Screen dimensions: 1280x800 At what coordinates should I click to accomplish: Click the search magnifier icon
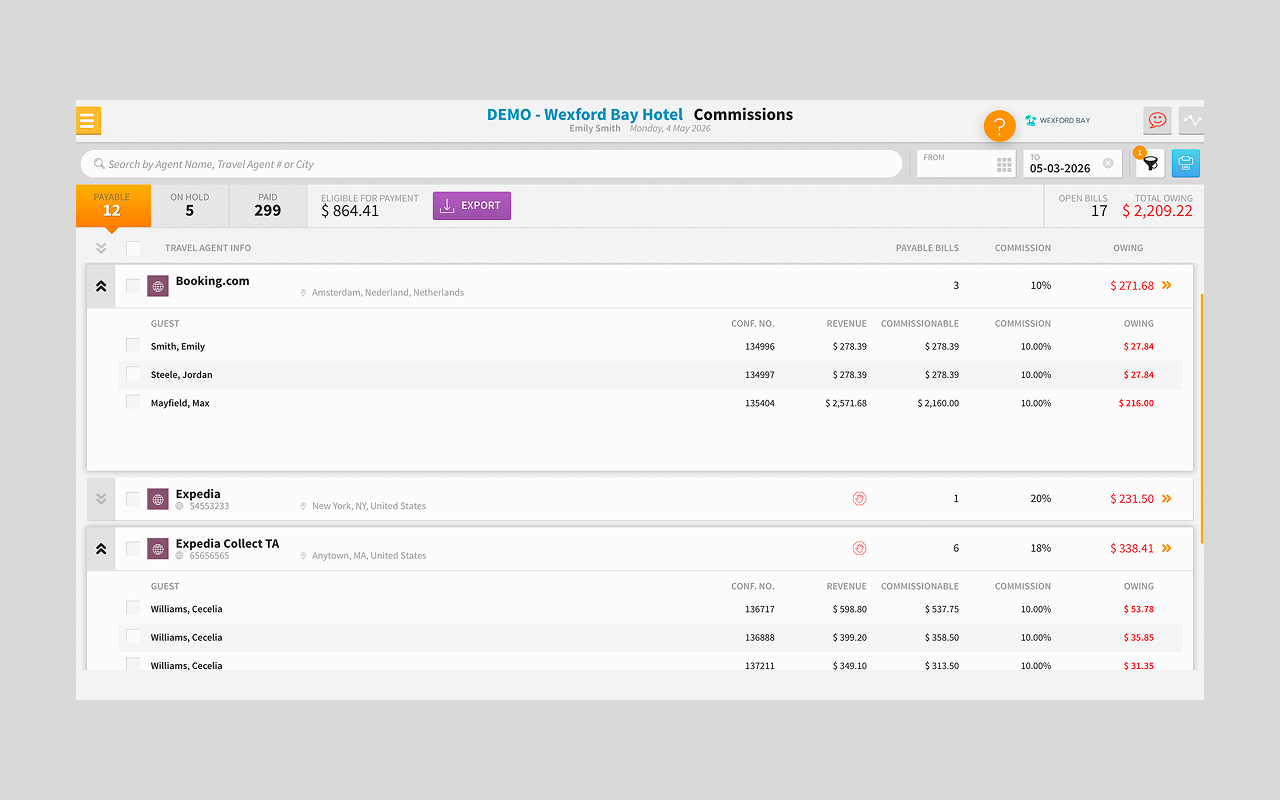click(x=99, y=164)
